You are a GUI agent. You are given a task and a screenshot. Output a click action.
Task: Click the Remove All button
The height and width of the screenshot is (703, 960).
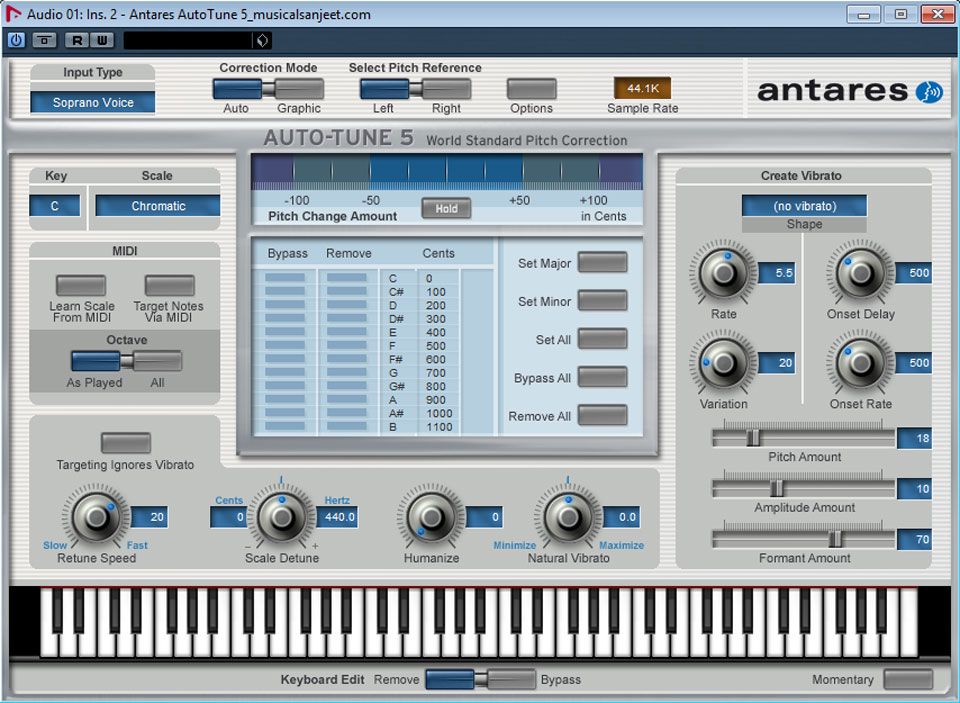[602, 415]
